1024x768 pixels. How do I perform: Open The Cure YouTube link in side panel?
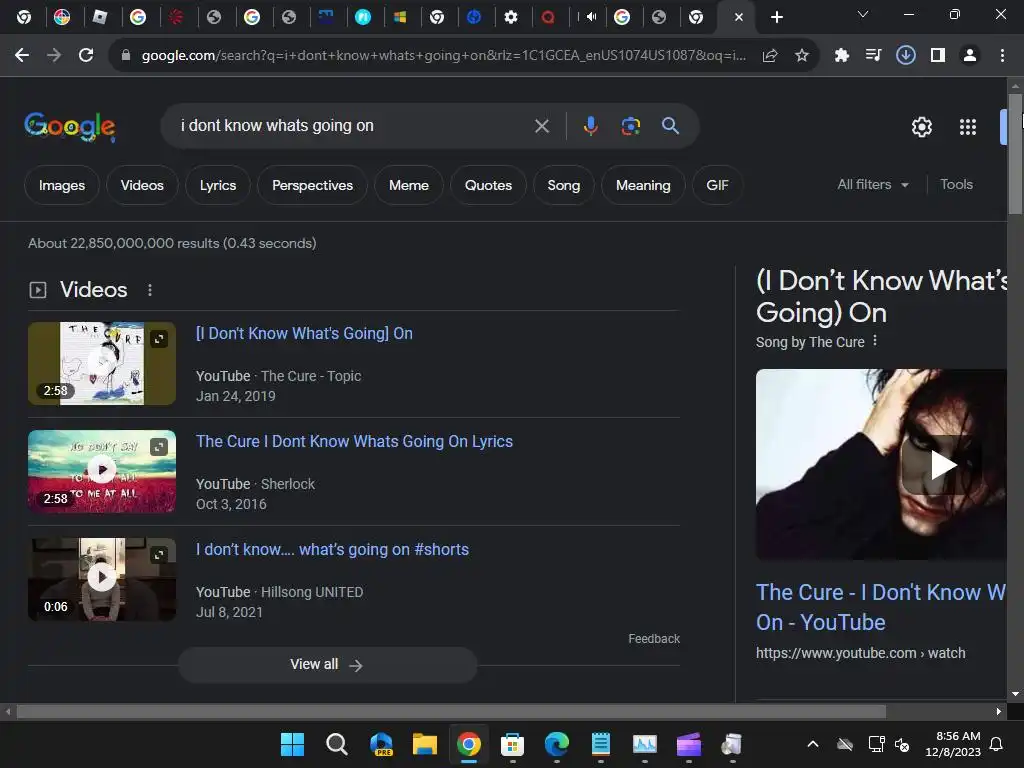[x=880, y=607]
